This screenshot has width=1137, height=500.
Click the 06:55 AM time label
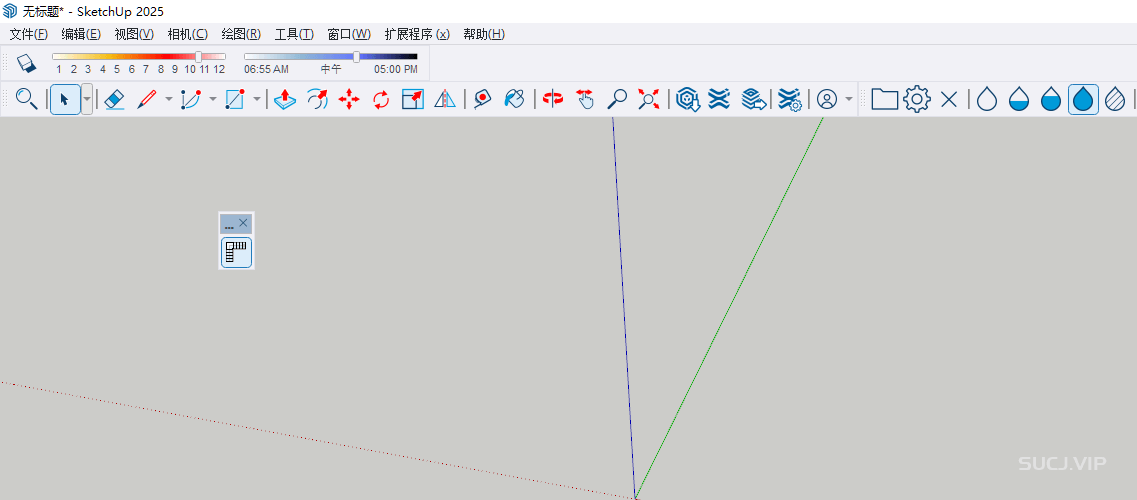pyautogui.click(x=266, y=70)
